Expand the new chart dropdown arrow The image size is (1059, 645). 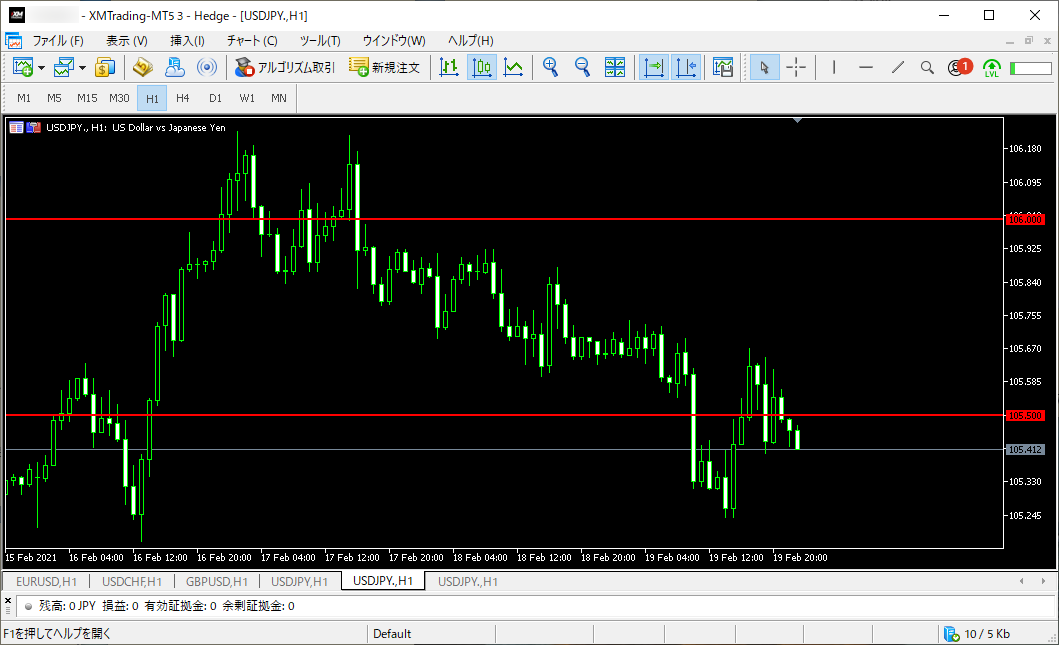point(41,68)
